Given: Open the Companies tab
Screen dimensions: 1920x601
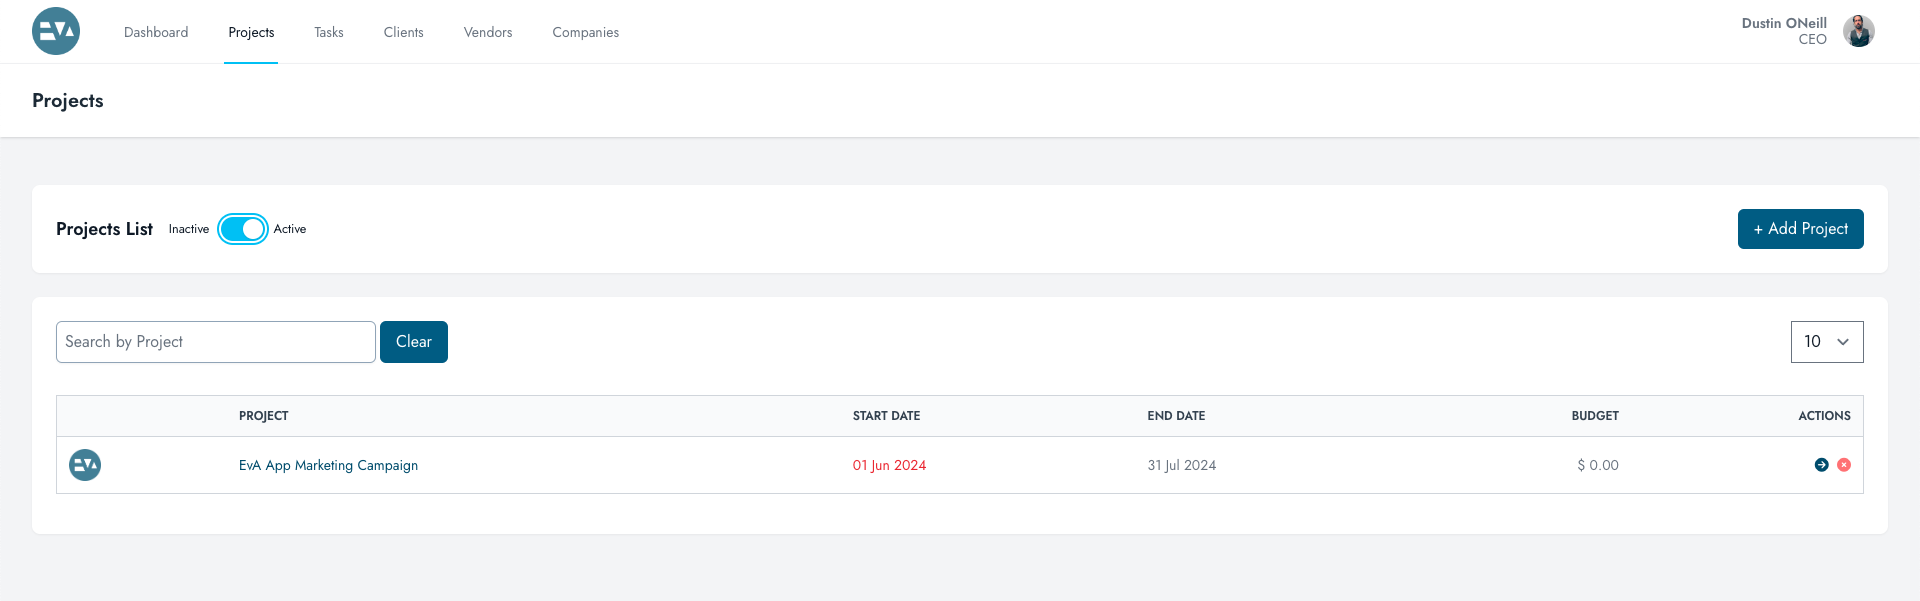Looking at the screenshot, I should (586, 32).
